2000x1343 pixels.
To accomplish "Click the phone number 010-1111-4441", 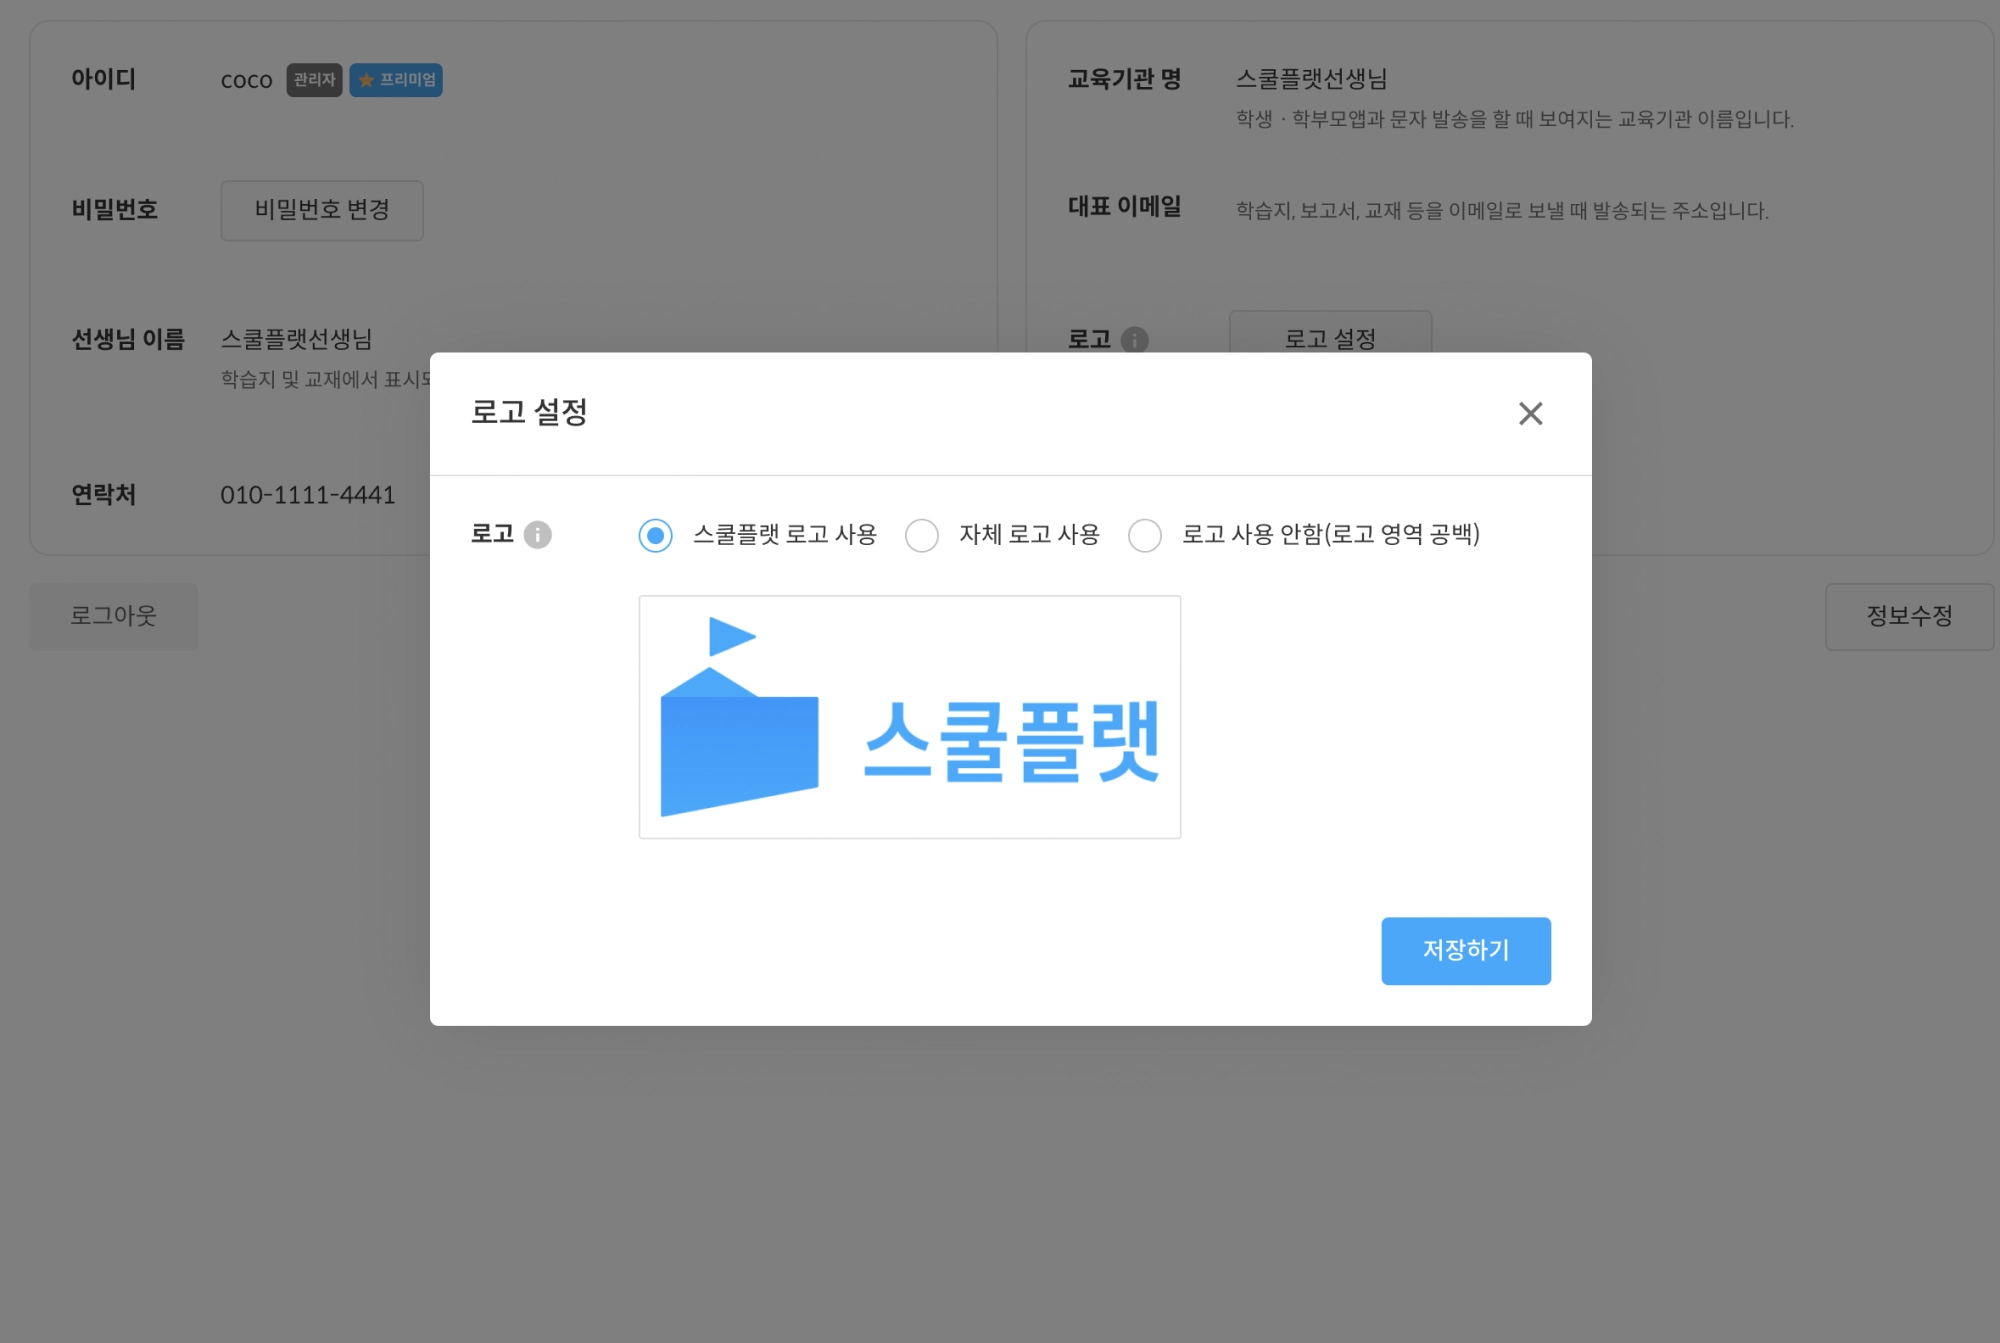I will 308,495.
